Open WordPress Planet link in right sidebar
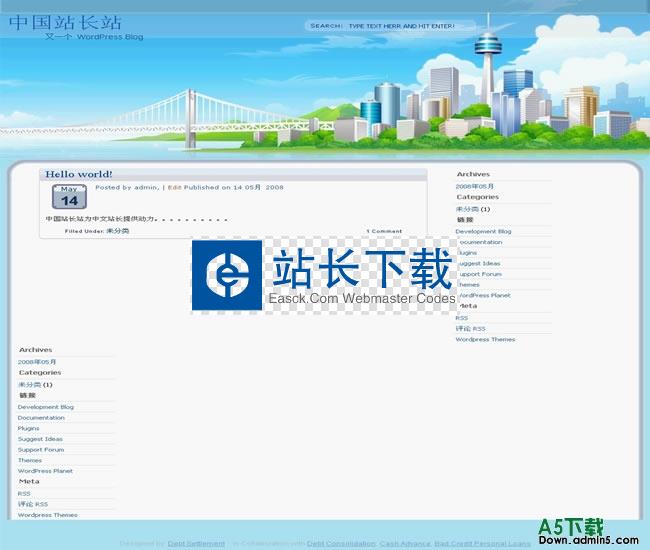The width and height of the screenshot is (650, 550). [x=484, y=295]
